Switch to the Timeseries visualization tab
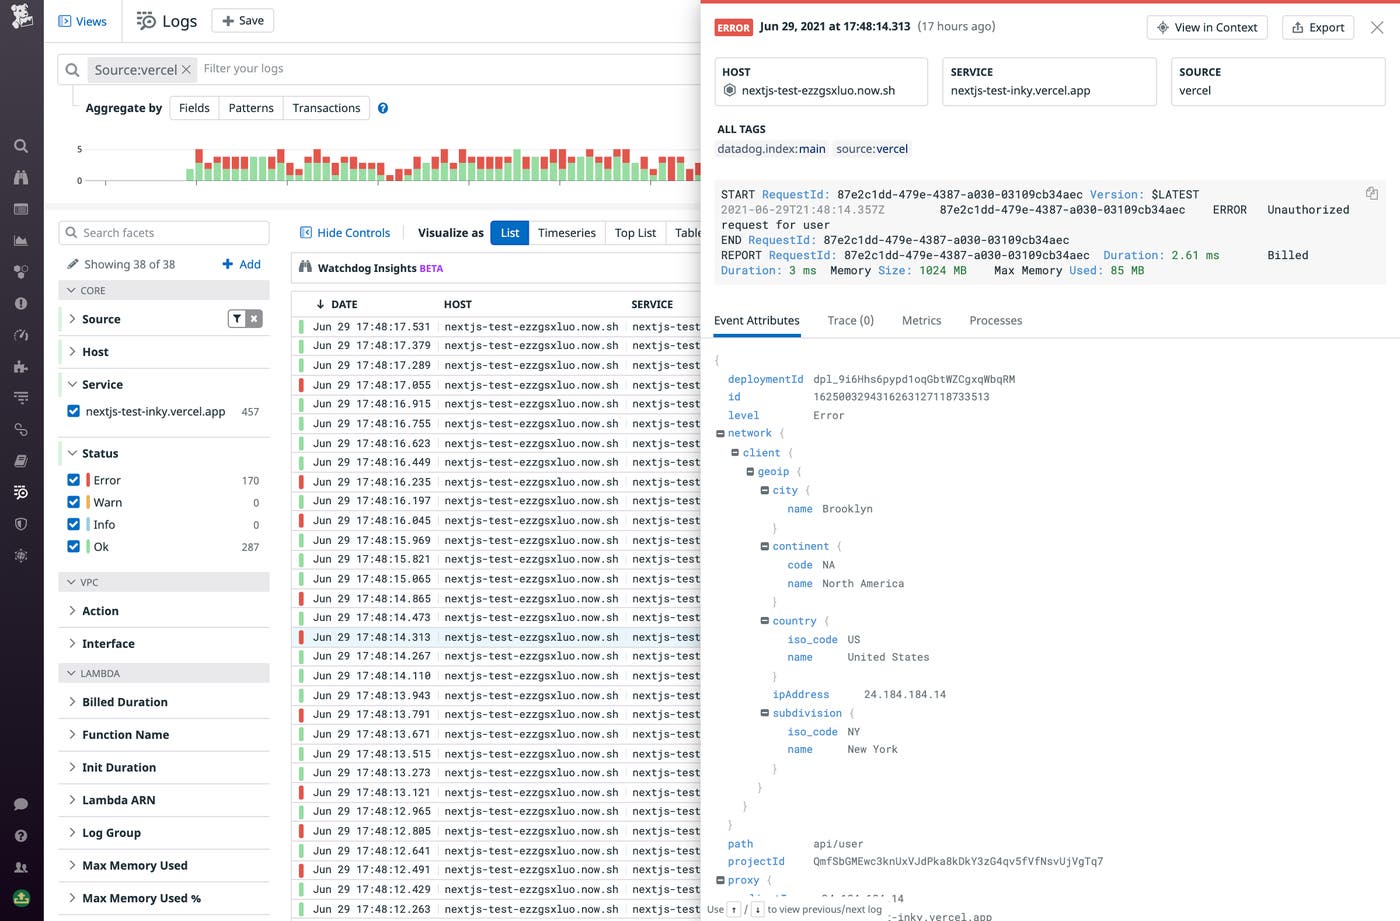Image resolution: width=1400 pixels, height=921 pixels. [566, 232]
